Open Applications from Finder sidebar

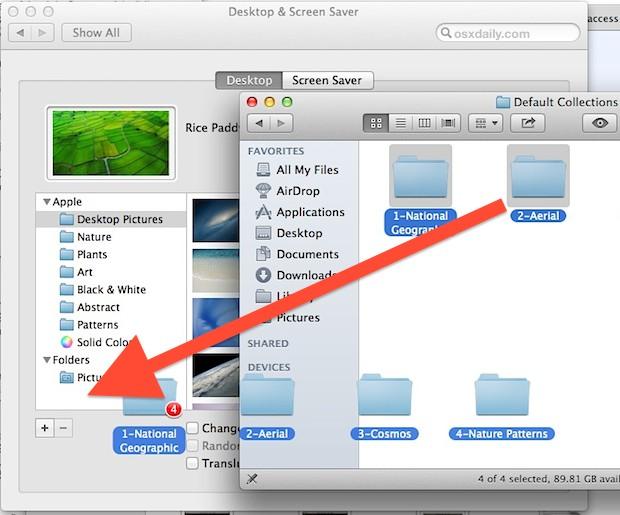click(300, 212)
